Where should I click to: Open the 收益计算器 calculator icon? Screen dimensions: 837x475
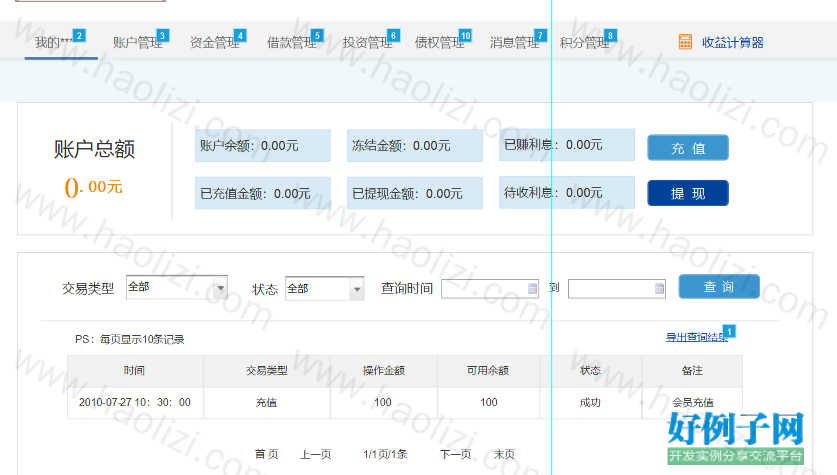[685, 42]
